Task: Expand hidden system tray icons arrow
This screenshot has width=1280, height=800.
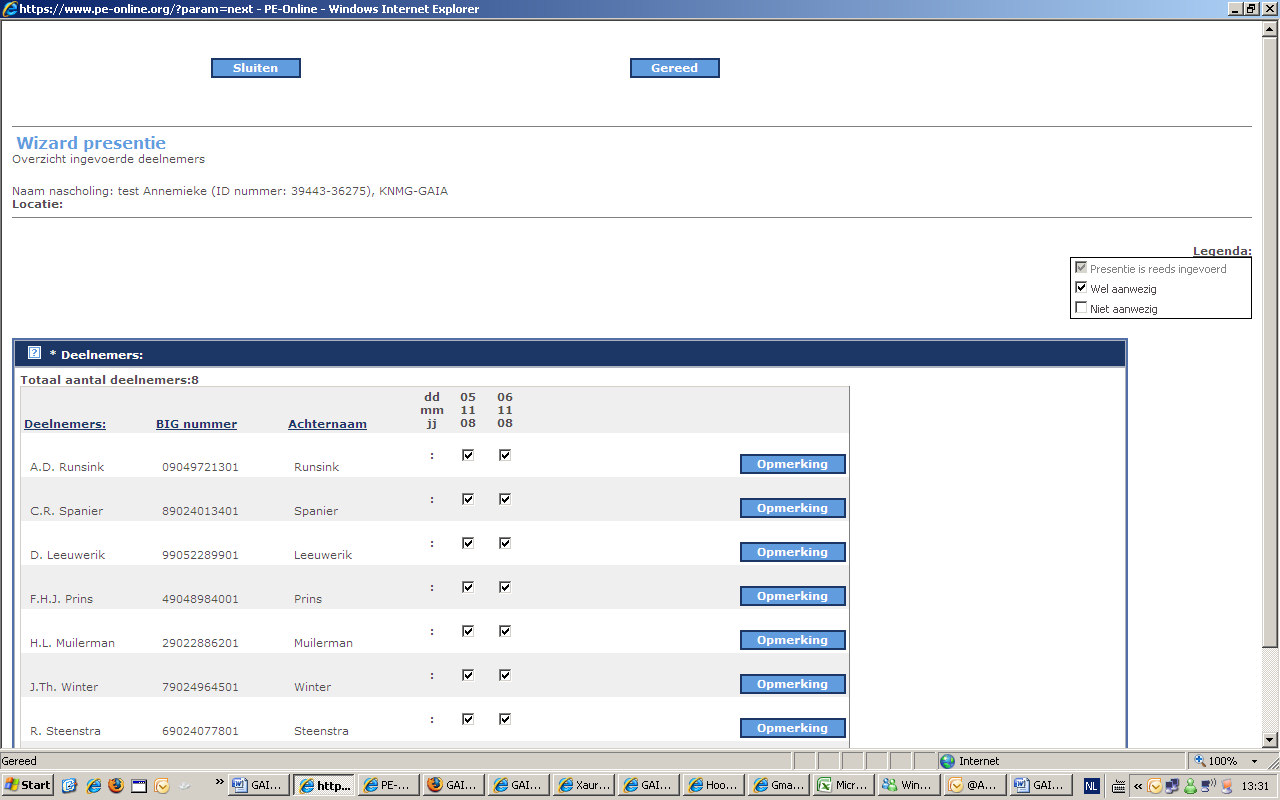Action: 1138,786
